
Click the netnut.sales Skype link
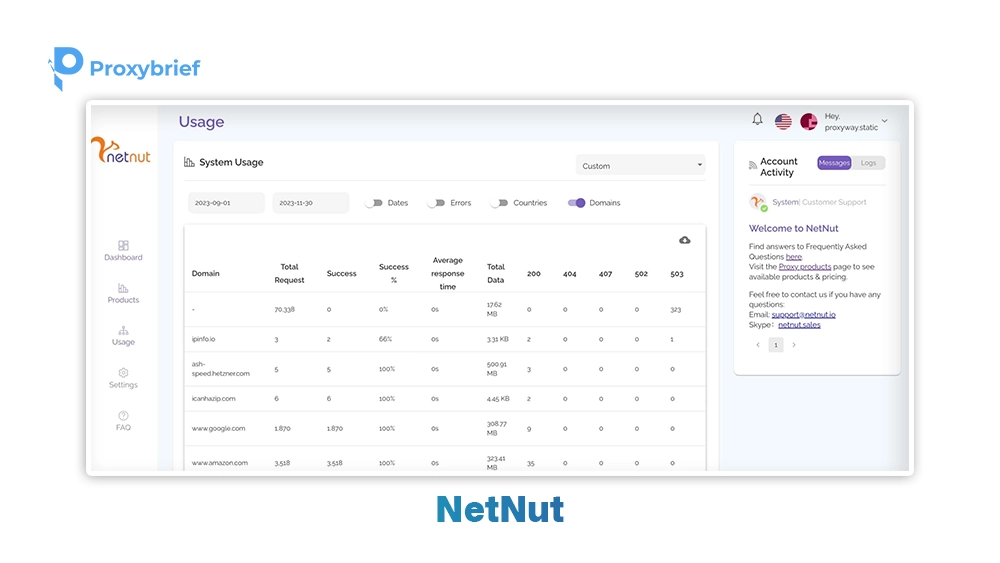tap(799, 325)
